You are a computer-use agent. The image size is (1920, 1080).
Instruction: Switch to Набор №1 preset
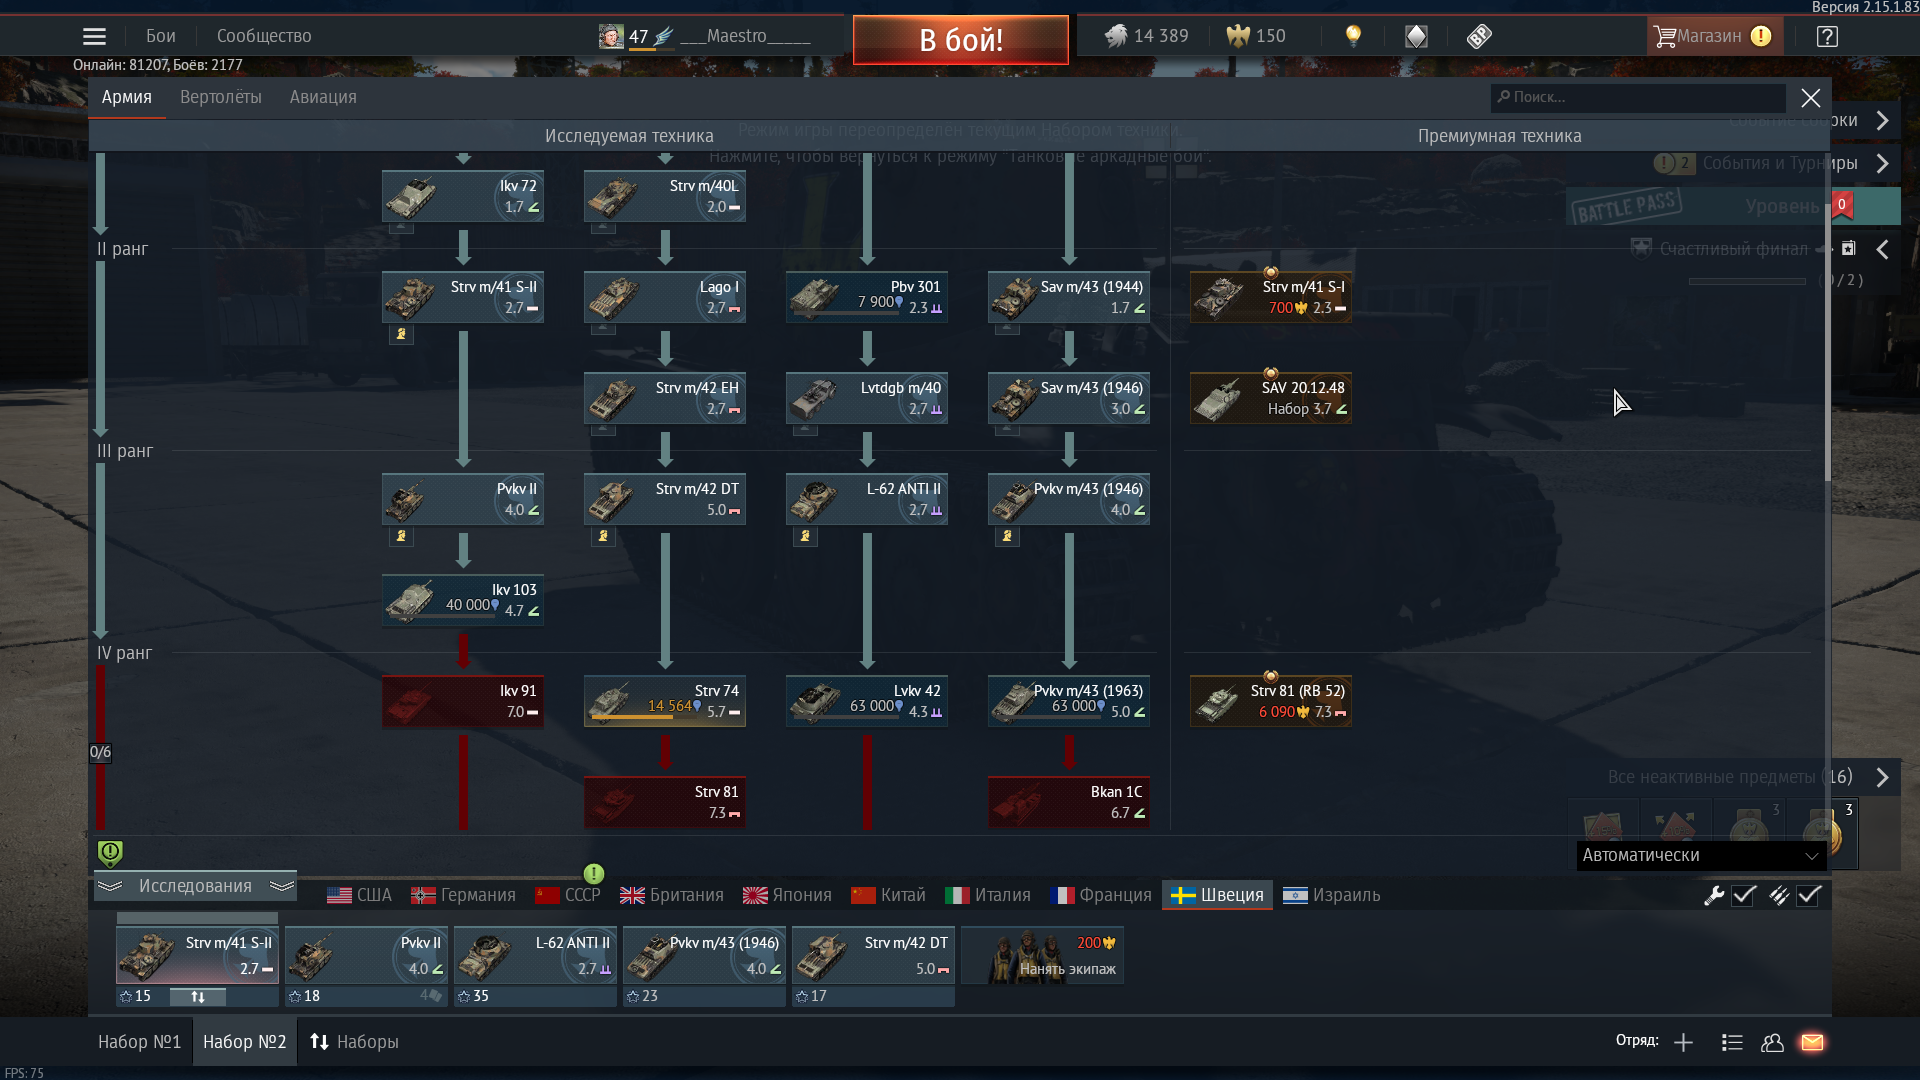coord(140,1042)
